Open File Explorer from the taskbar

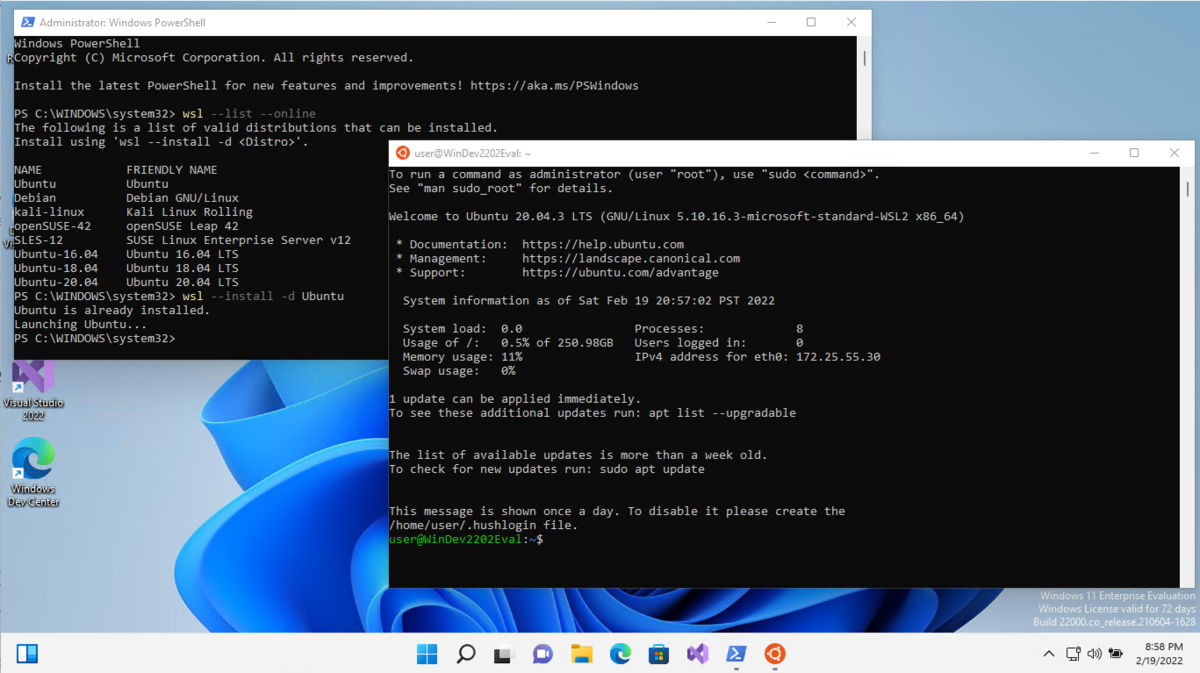tap(581, 654)
